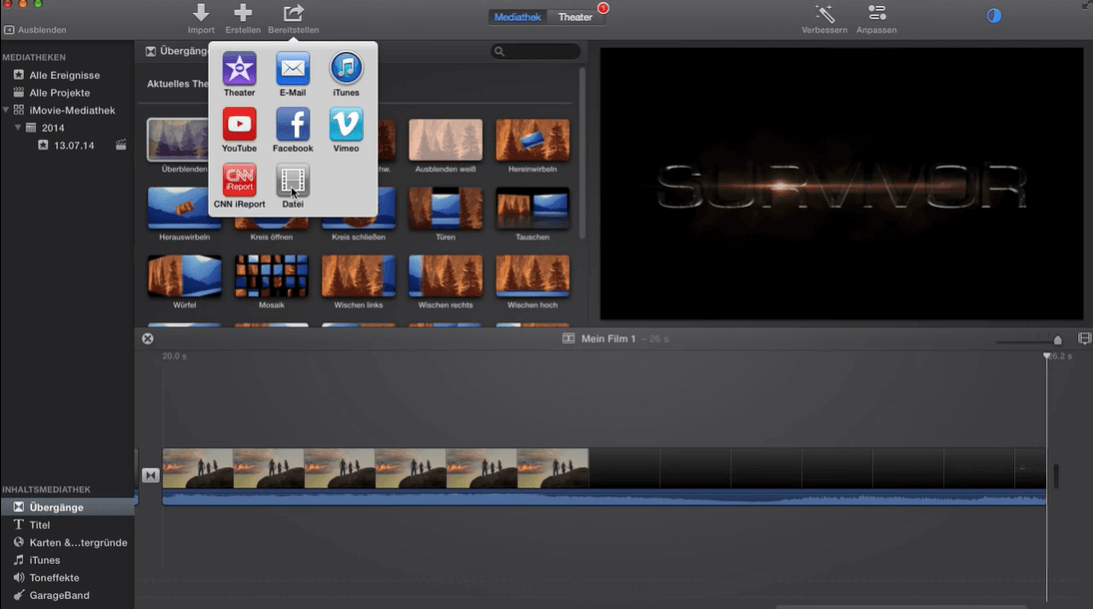Select the Herauswirbeln transition
The width and height of the screenshot is (1093, 609).
click(x=184, y=208)
